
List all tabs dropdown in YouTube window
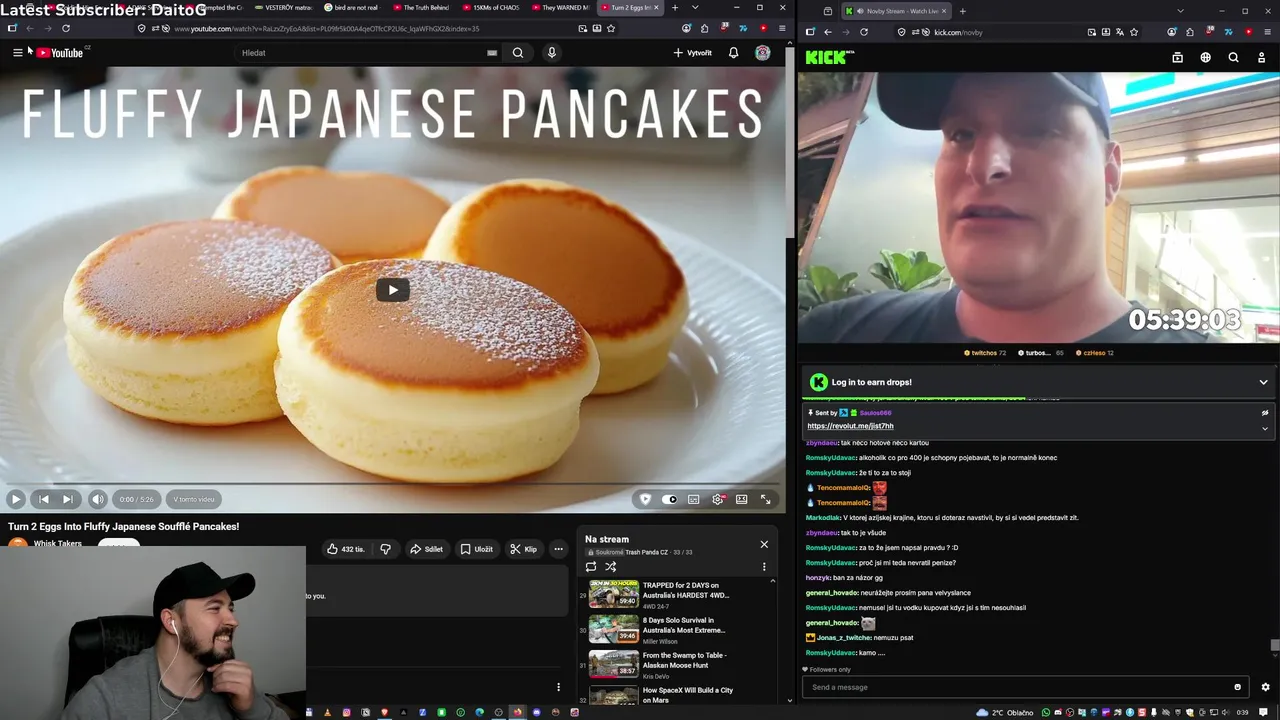pos(695,8)
